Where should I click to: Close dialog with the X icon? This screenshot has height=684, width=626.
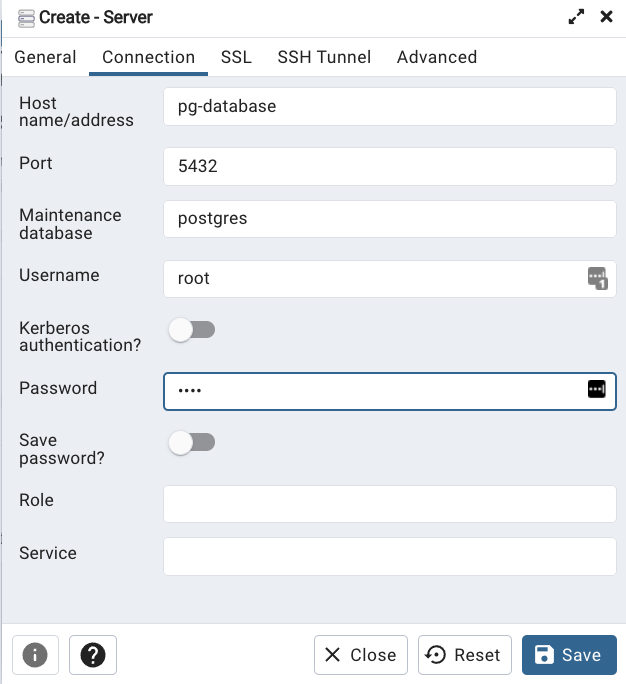click(x=606, y=17)
